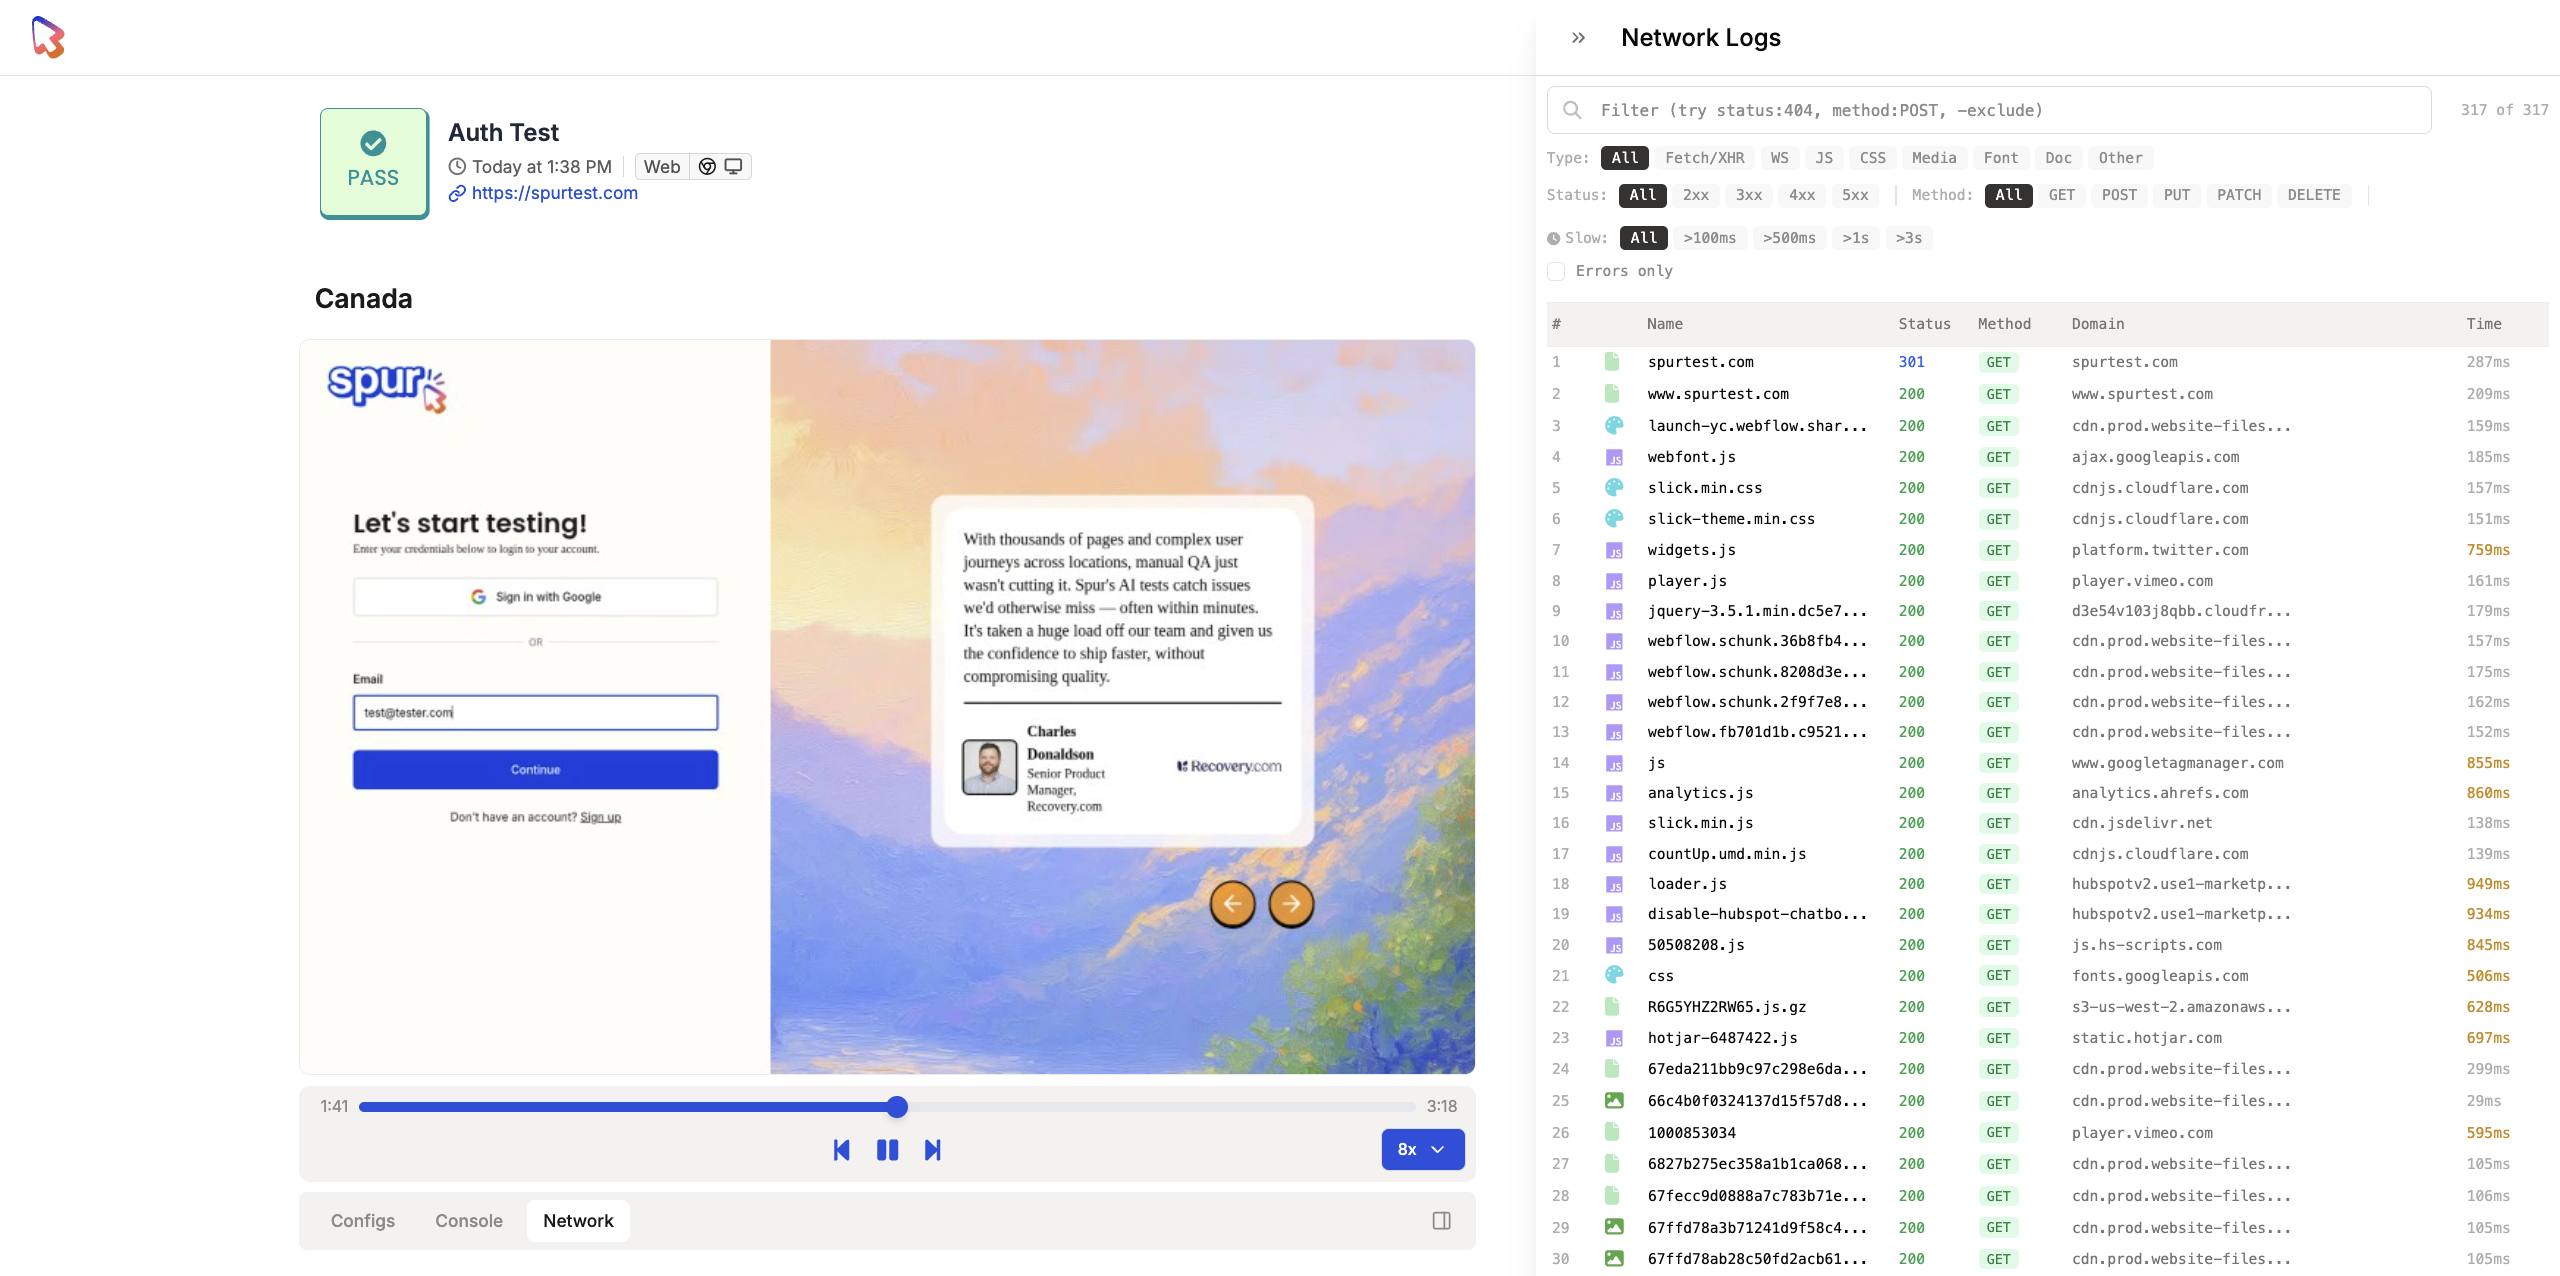Image resolution: width=2560 pixels, height=1276 pixels.
Task: Pause the test recording playback
Action: point(887,1150)
